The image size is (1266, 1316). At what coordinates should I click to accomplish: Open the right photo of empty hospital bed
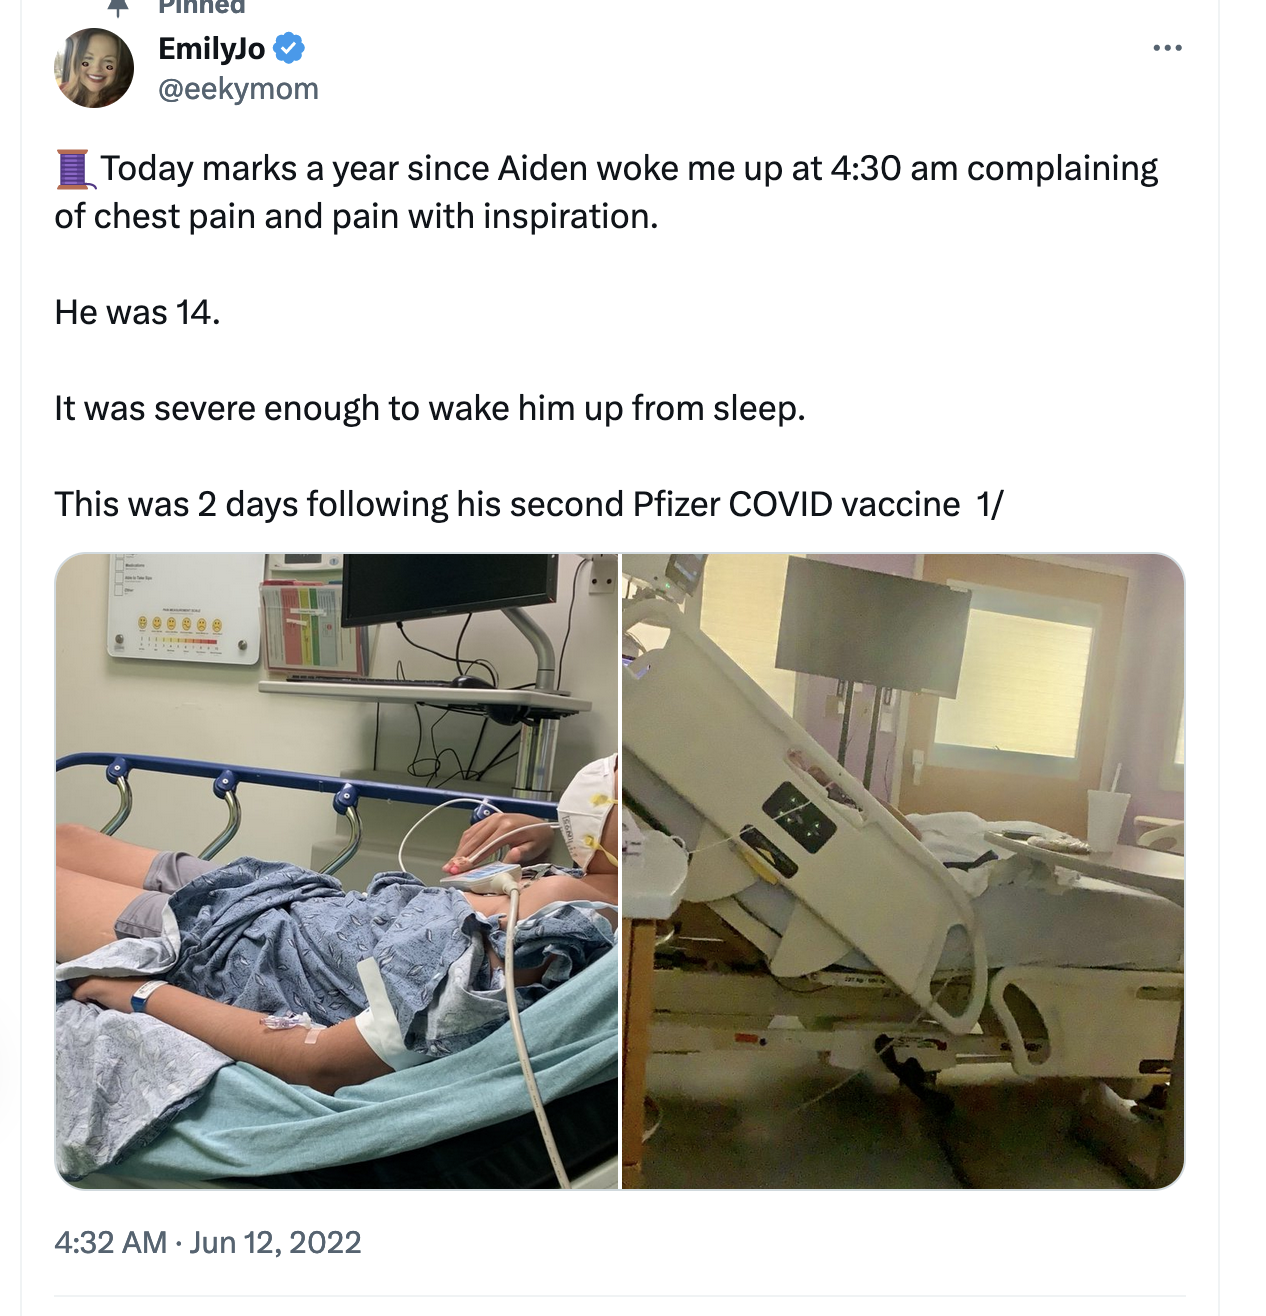click(902, 870)
